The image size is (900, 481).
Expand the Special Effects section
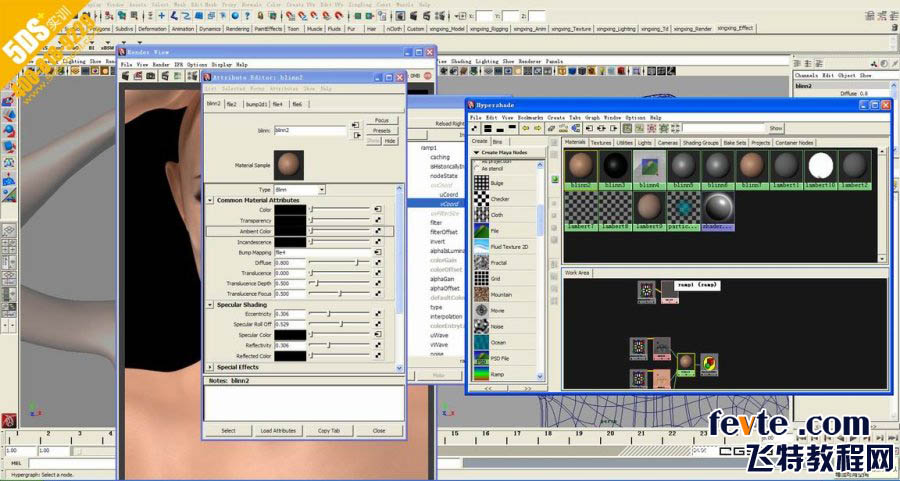click(211, 367)
